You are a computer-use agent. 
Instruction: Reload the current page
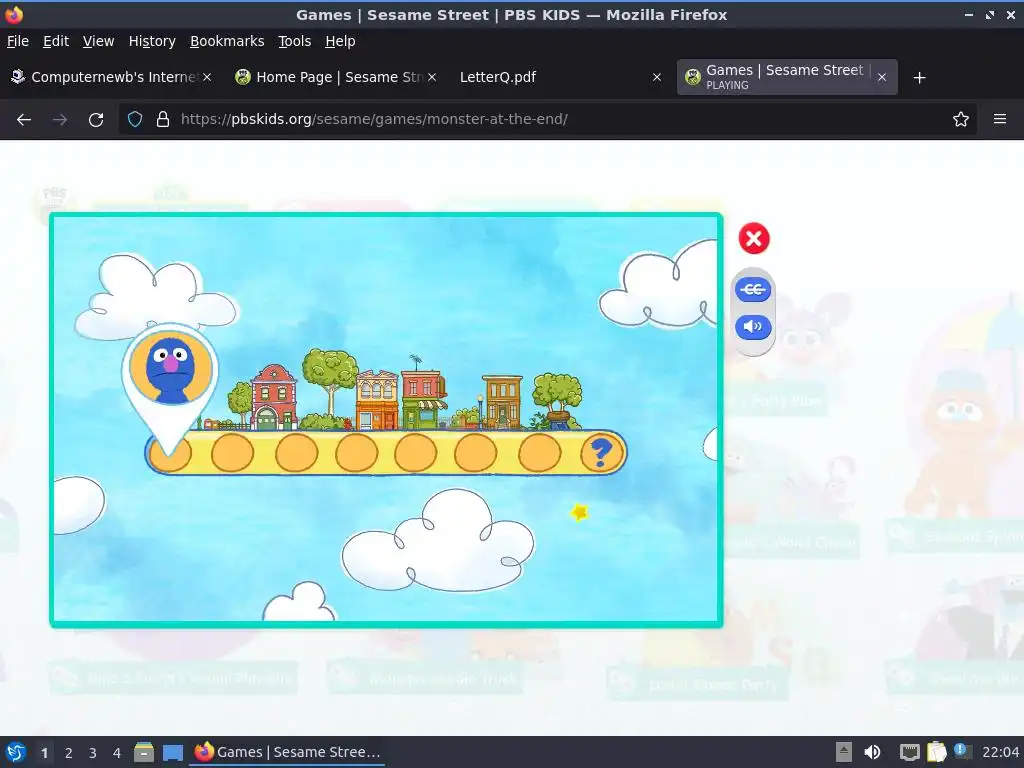pyautogui.click(x=96, y=120)
